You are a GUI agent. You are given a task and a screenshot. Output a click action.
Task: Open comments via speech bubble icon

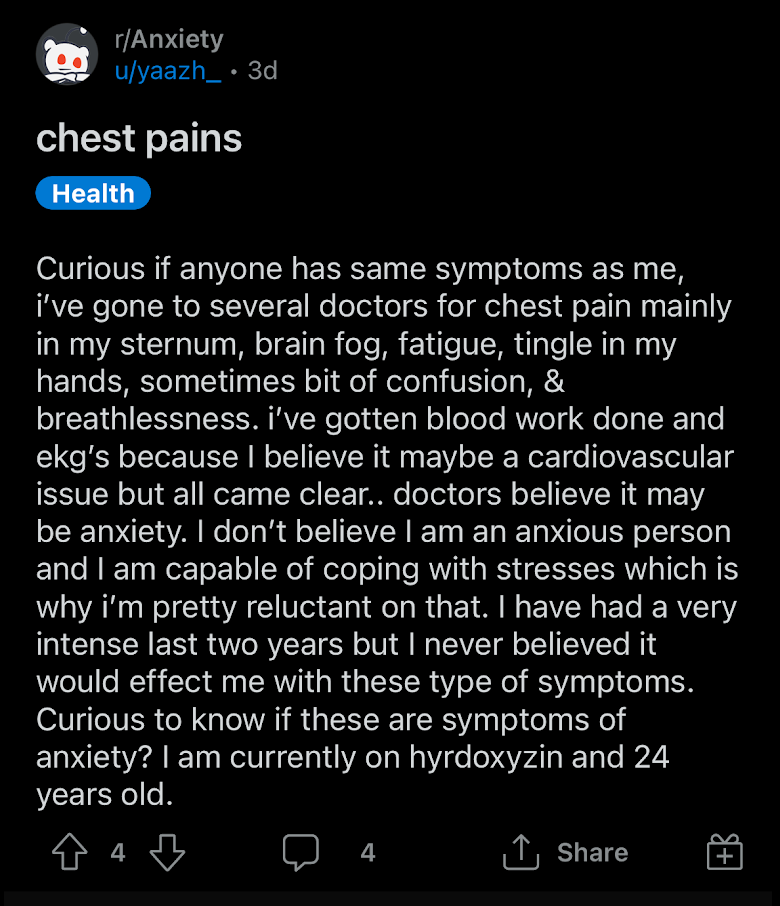coord(300,852)
